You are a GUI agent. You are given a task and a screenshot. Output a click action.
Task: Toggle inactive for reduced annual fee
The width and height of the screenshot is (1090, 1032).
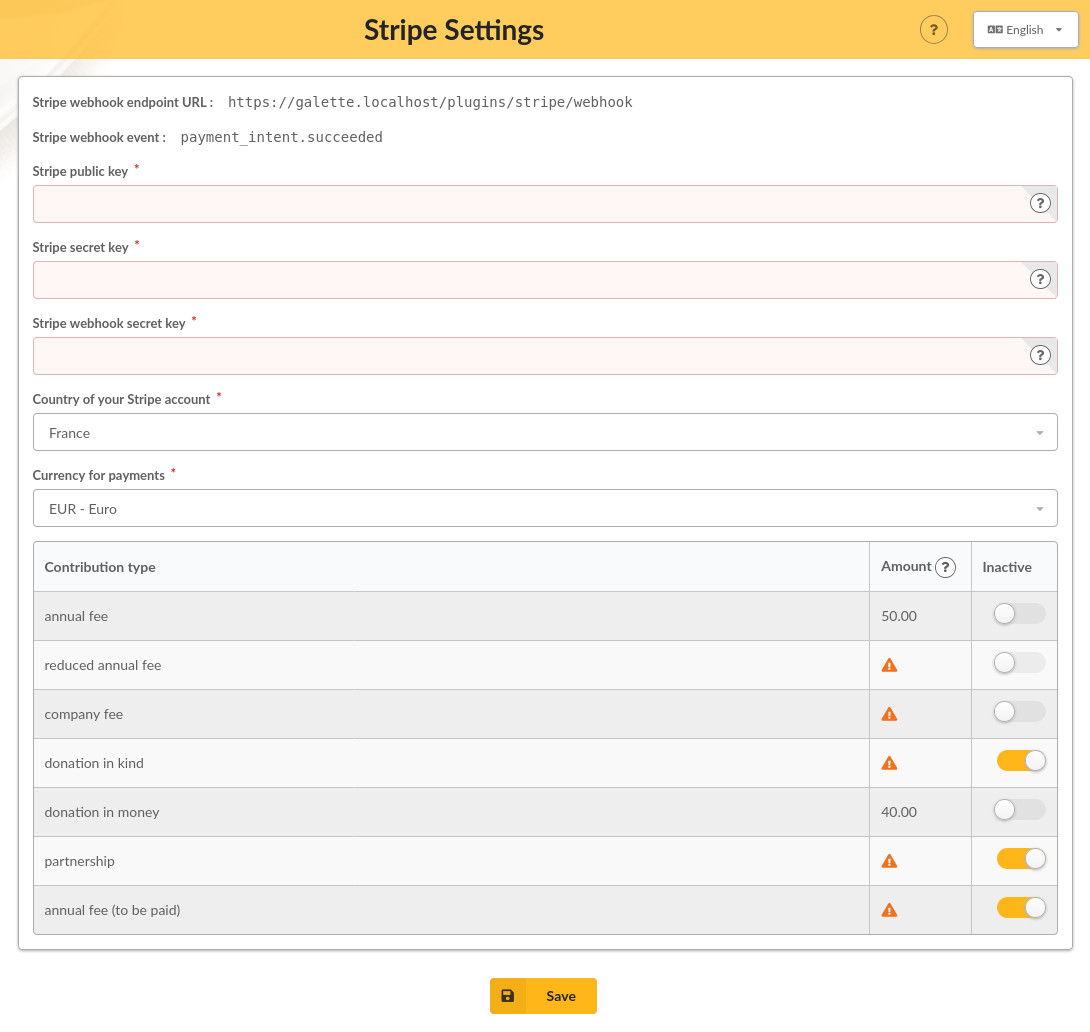point(1019,663)
